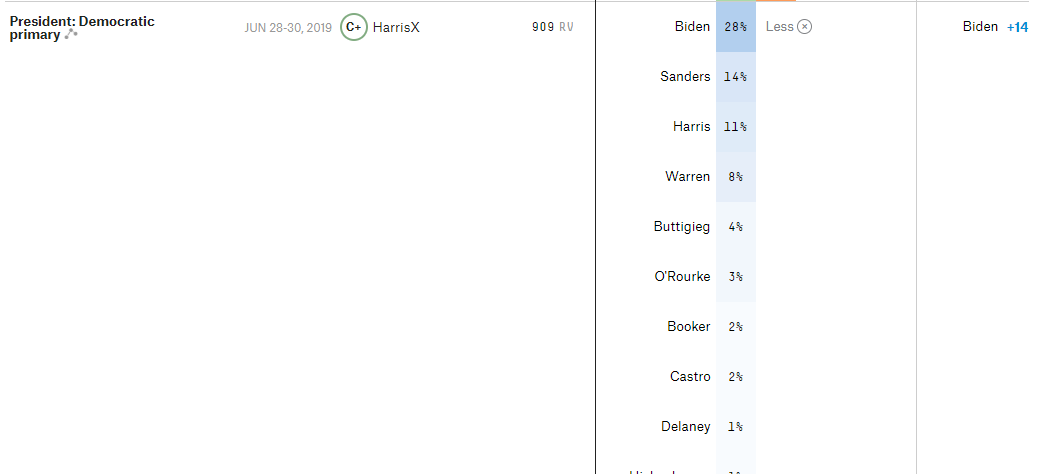Click Sanders' 14% result cell
This screenshot has width=1063, height=474.
pos(735,77)
